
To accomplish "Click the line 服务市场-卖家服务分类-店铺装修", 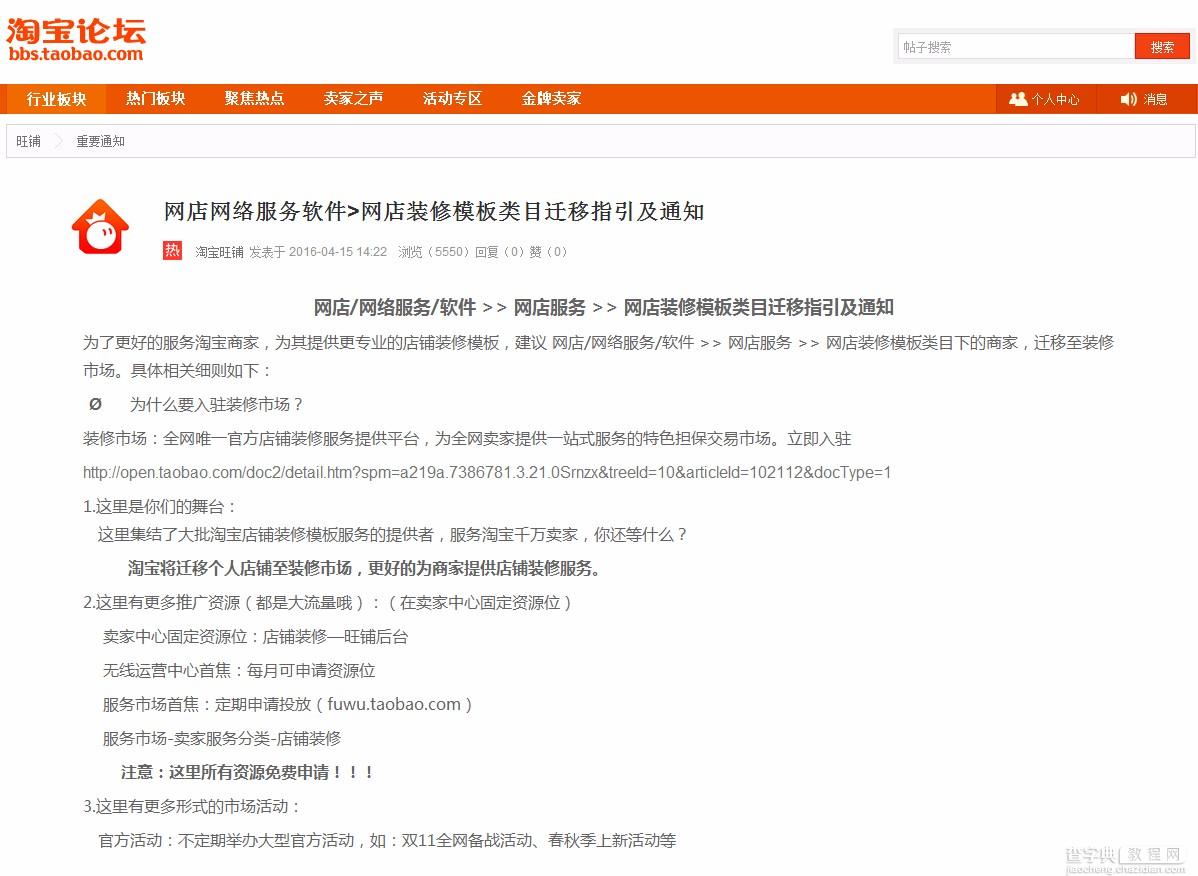I will (x=222, y=739).
